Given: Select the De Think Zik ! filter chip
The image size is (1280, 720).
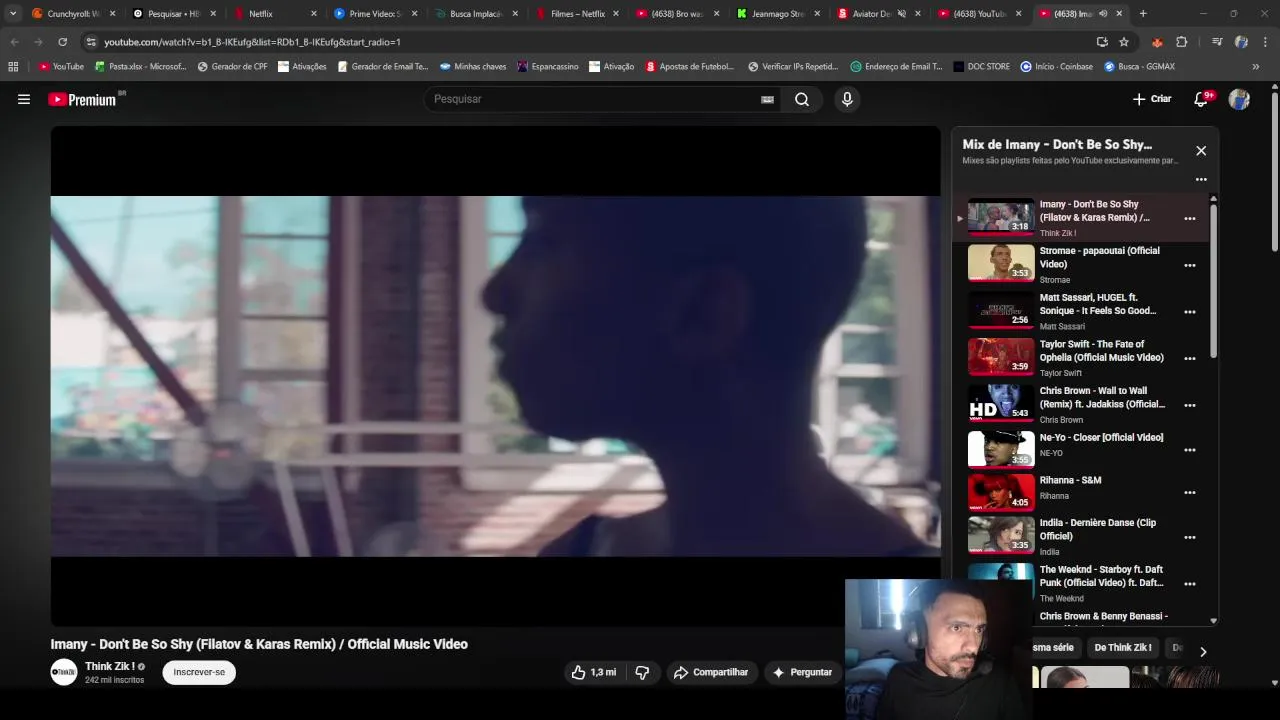Looking at the screenshot, I should [x=1122, y=647].
